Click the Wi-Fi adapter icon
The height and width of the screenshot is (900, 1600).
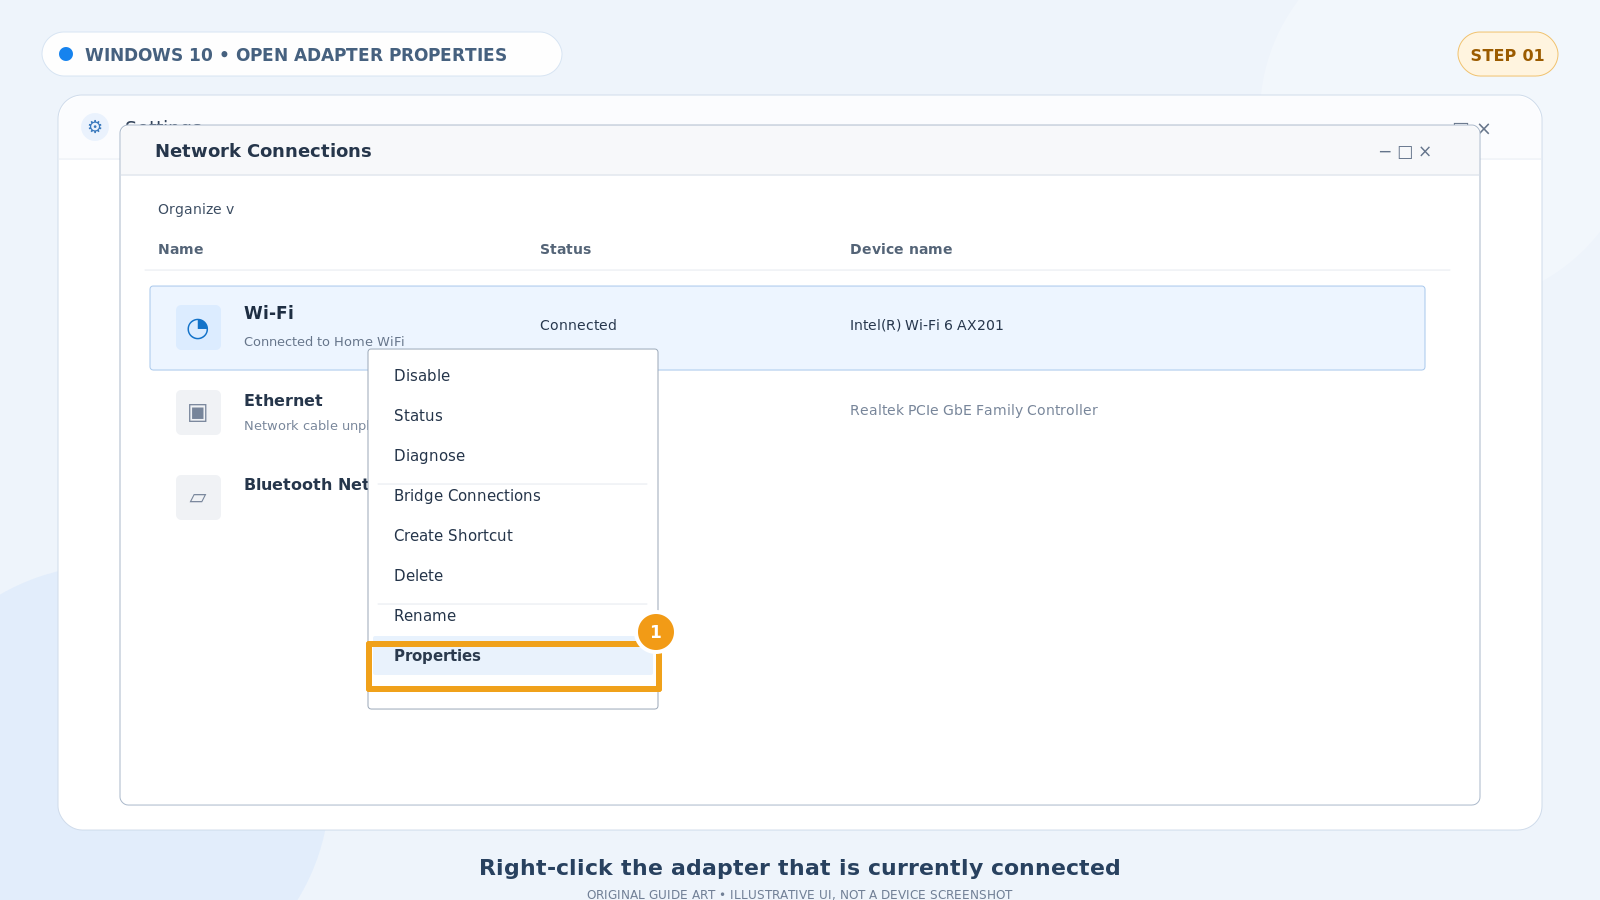[x=198, y=328]
